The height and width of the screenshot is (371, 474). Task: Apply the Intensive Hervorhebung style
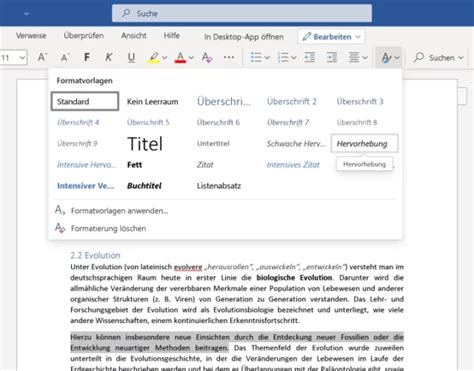(x=86, y=165)
